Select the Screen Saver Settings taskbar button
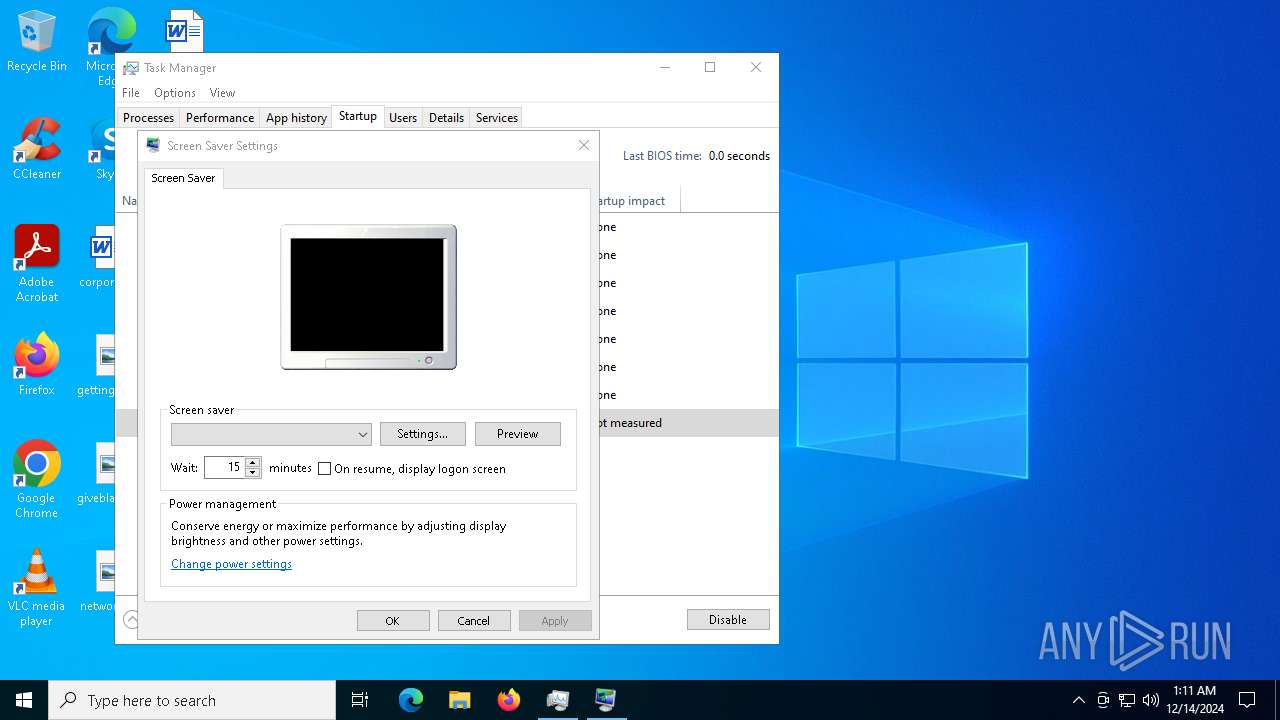This screenshot has width=1280, height=720. [x=606, y=700]
